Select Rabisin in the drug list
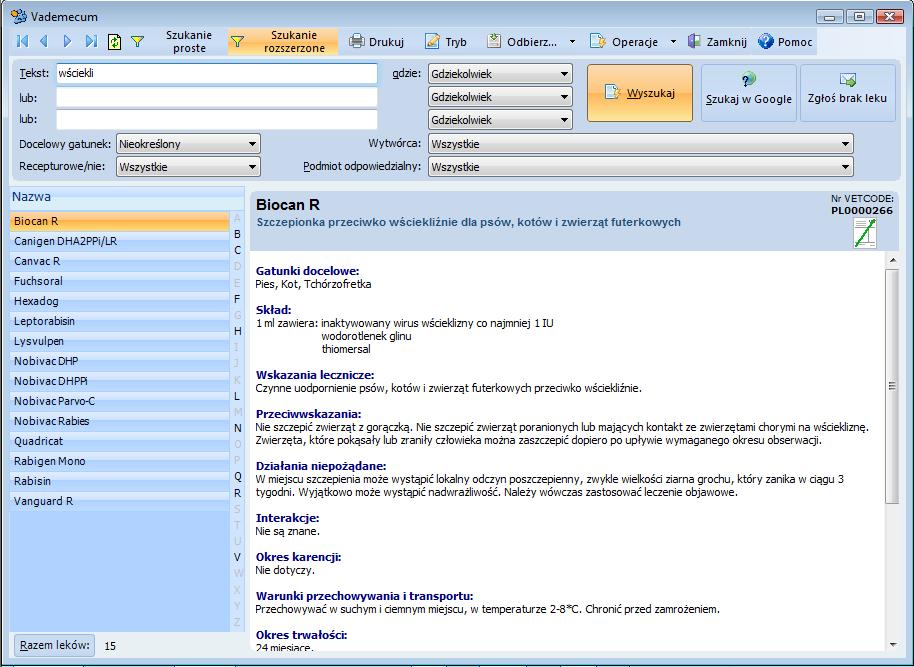 coord(119,481)
